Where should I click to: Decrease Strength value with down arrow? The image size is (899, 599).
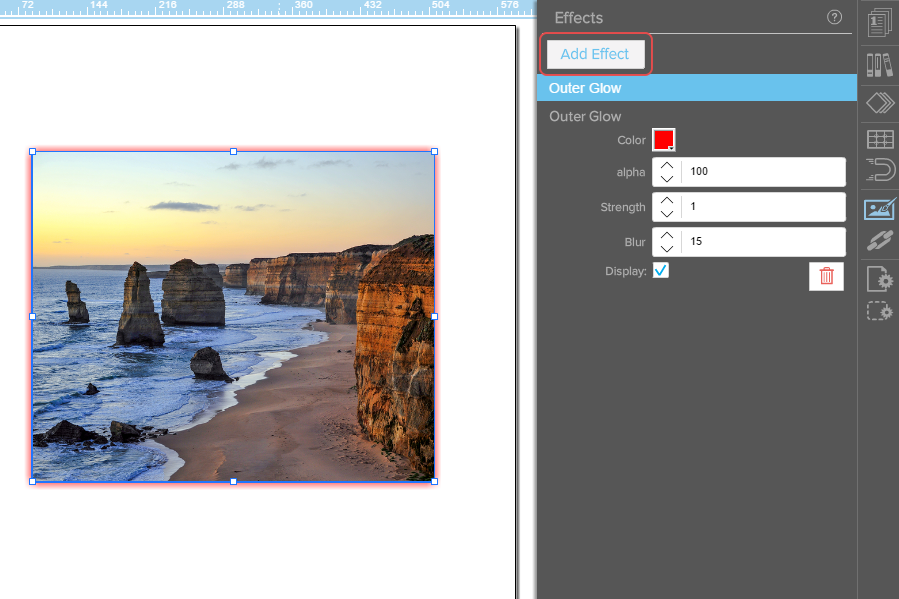coord(667,214)
